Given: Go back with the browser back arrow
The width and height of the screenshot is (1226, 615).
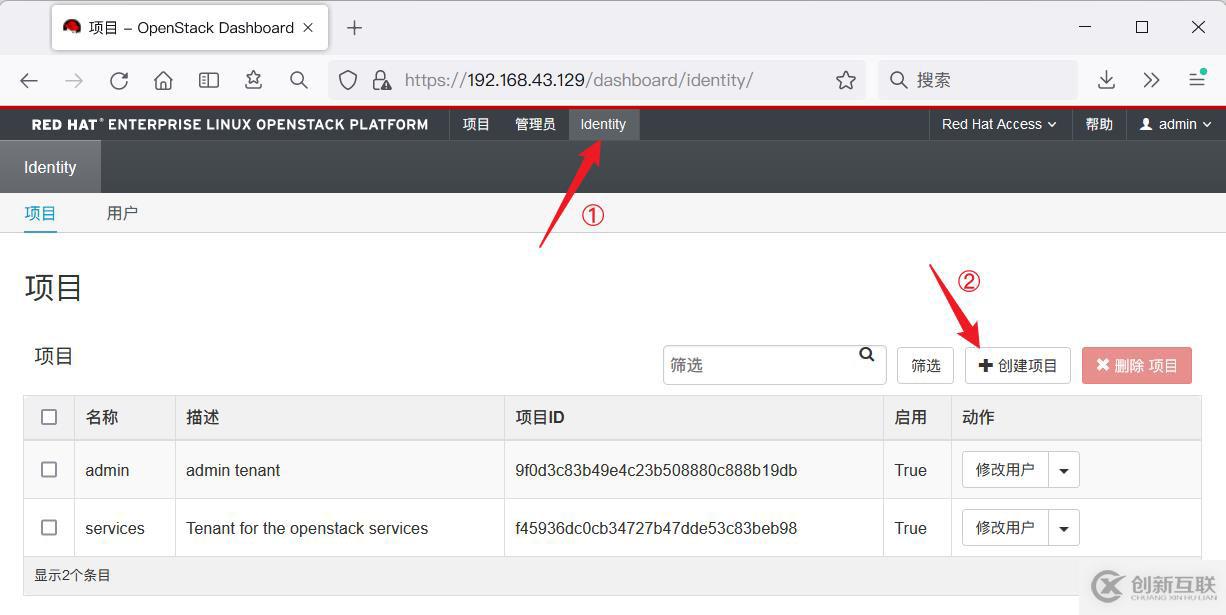Looking at the screenshot, I should [29, 80].
